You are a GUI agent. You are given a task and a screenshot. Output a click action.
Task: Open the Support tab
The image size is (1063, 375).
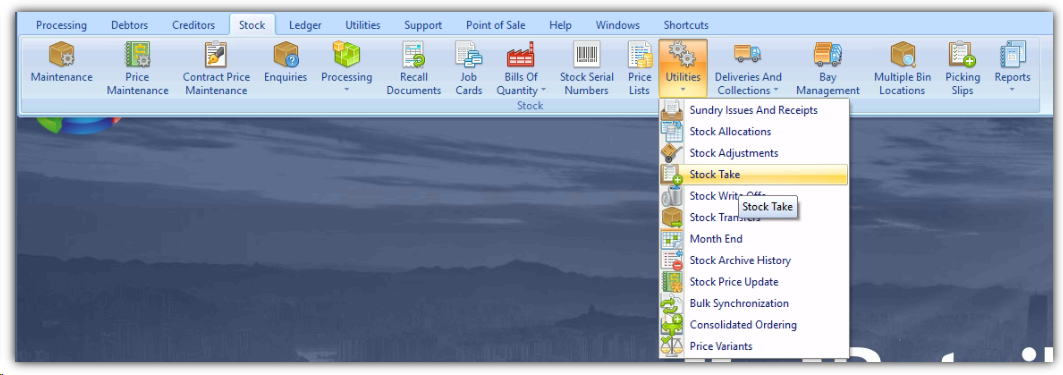click(x=423, y=25)
